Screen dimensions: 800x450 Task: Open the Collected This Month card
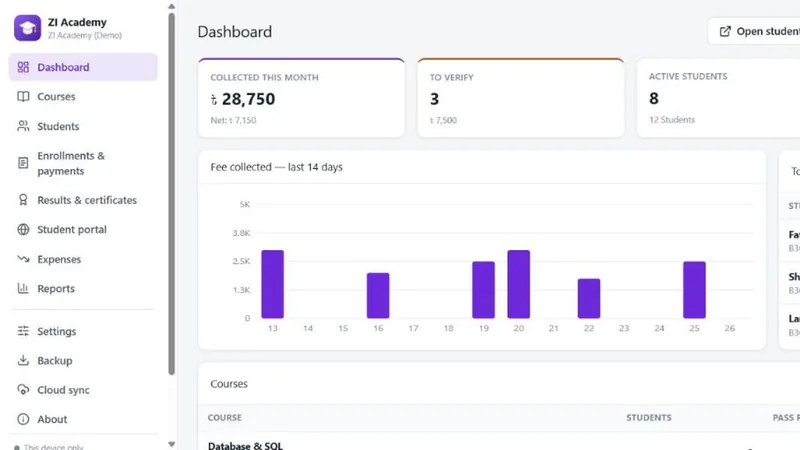pos(302,98)
